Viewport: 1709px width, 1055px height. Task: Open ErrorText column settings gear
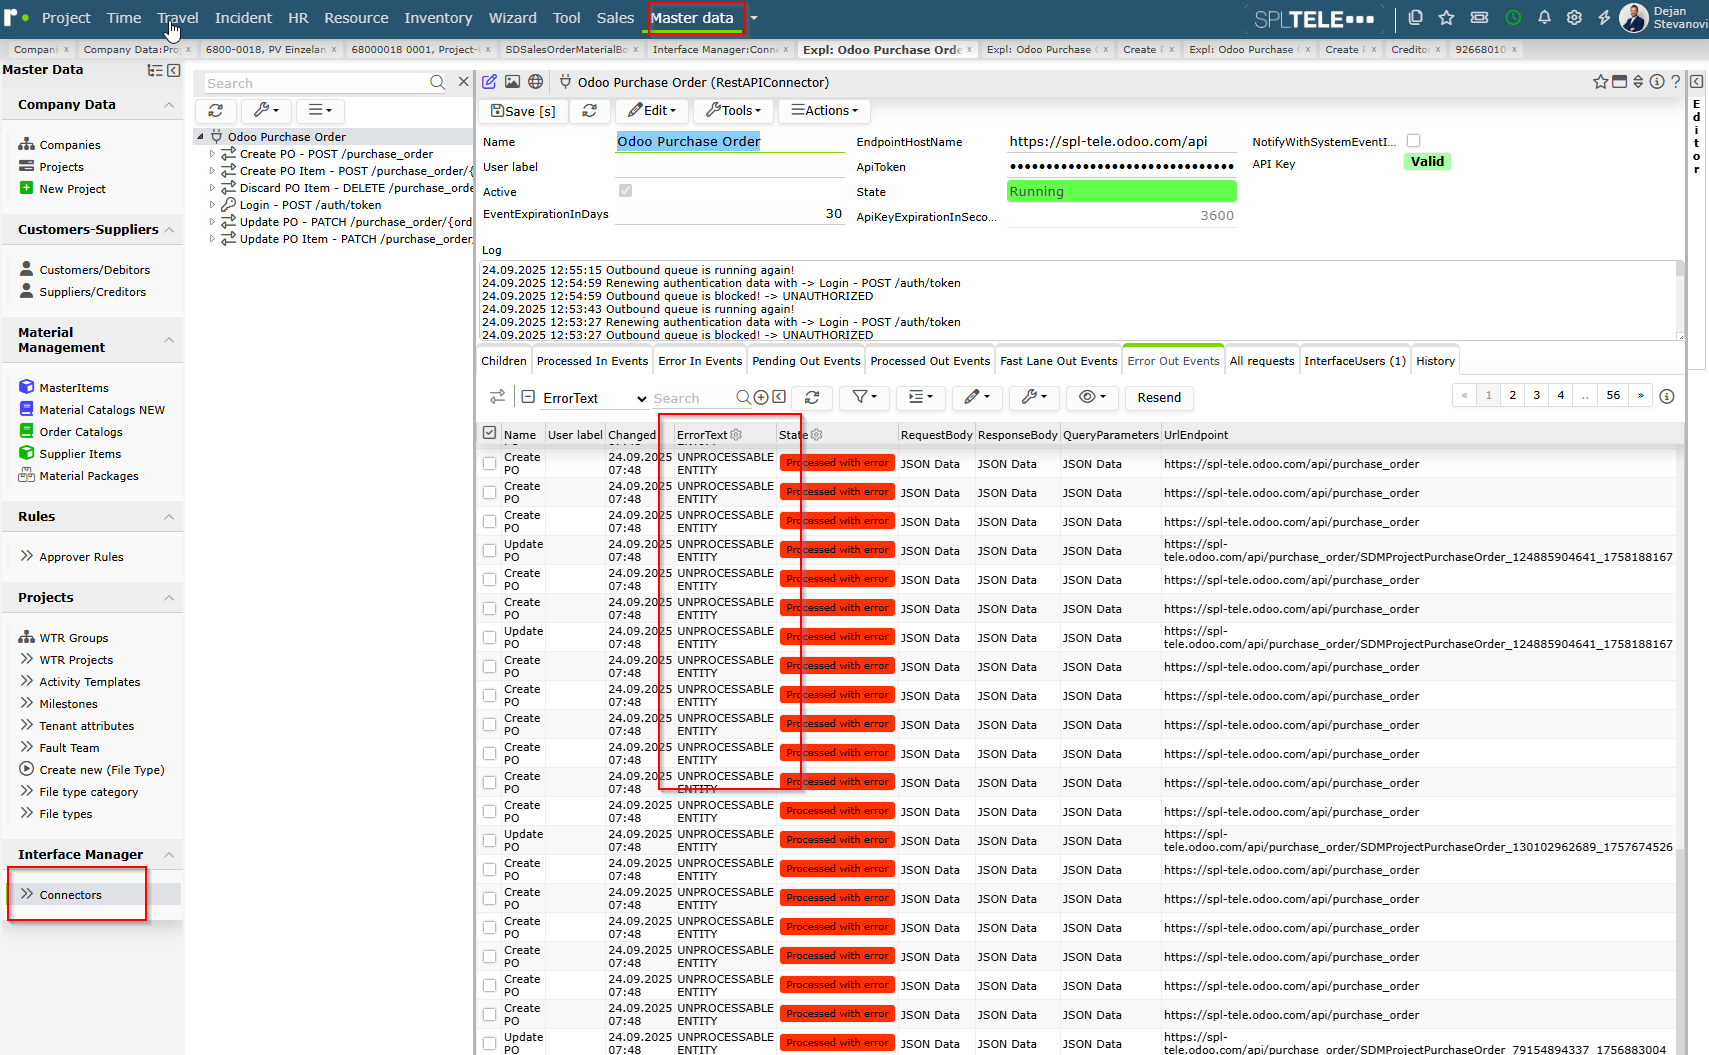coord(736,435)
